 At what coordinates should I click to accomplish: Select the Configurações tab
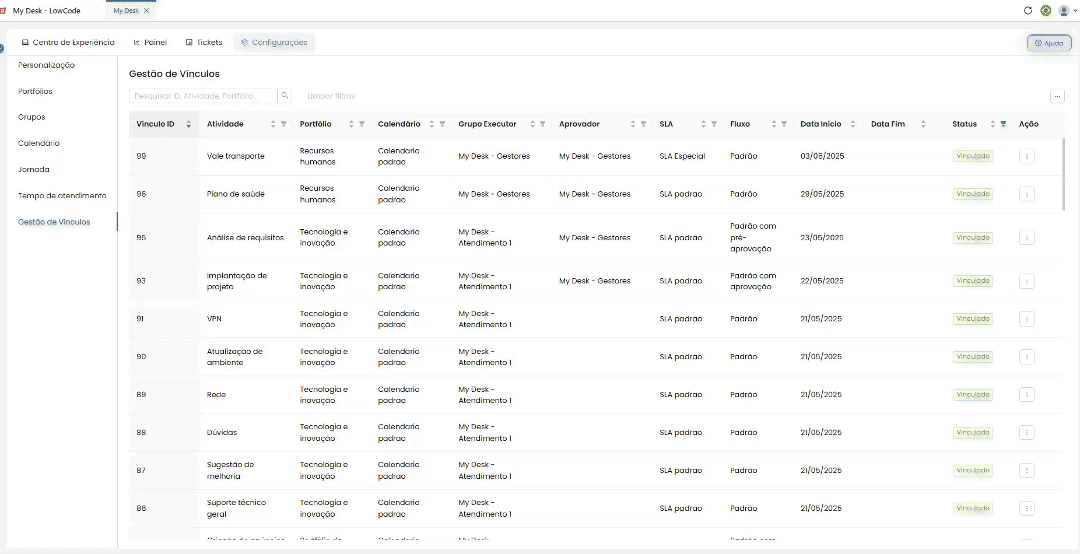(274, 42)
